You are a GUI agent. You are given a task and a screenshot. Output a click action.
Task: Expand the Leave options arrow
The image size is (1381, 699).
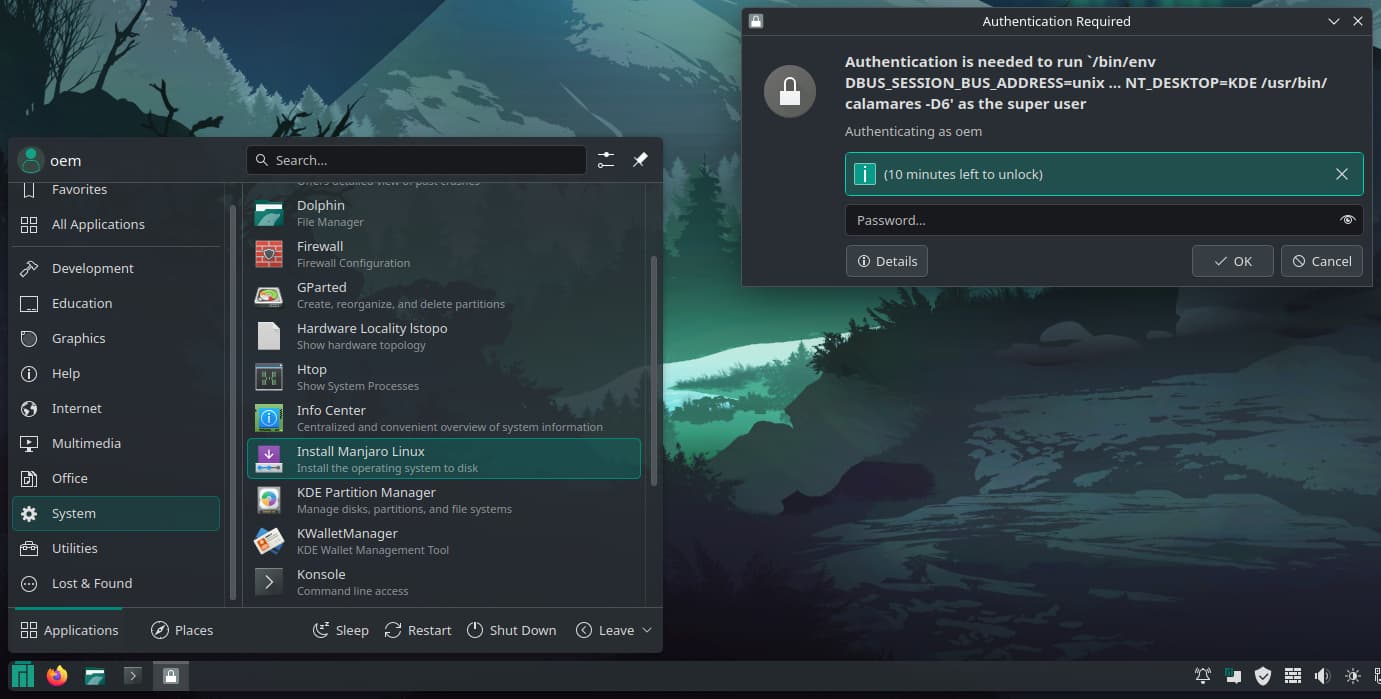647,630
